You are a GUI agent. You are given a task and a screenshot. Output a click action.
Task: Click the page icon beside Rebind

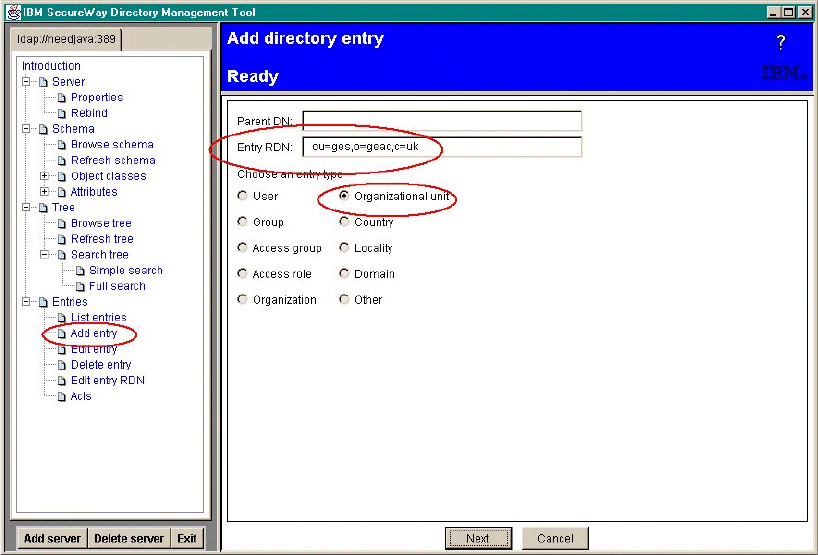point(62,113)
